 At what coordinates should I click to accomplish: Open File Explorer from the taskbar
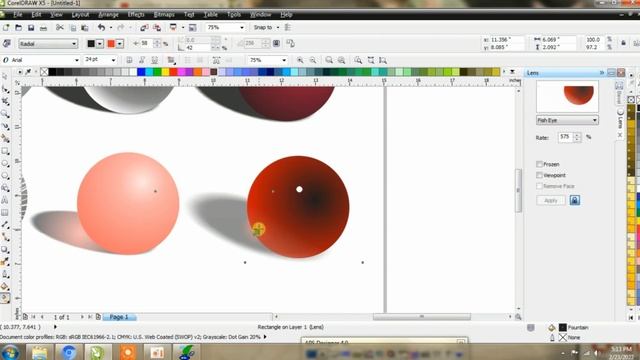(x=40, y=352)
